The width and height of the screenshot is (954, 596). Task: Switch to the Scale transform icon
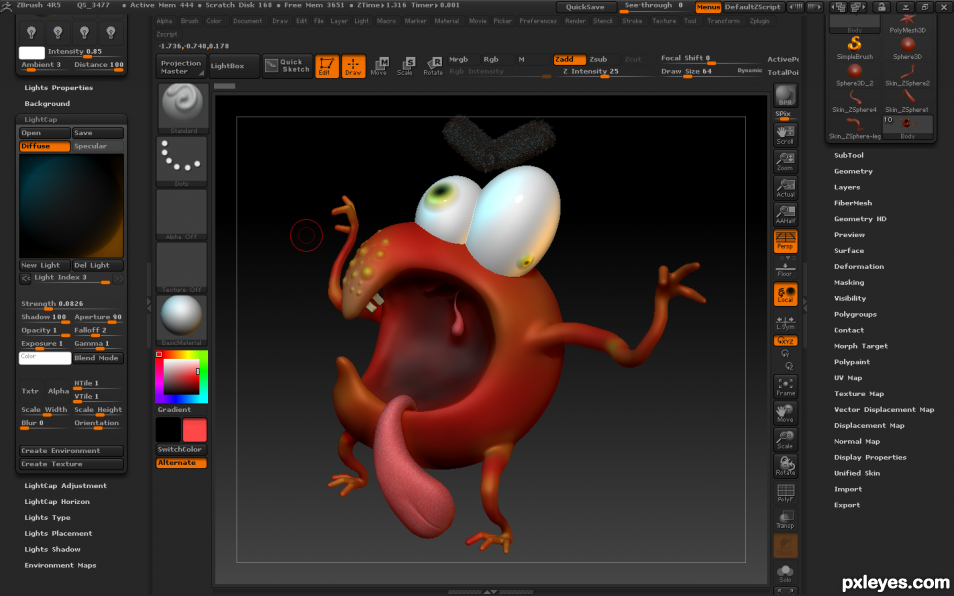(405, 66)
